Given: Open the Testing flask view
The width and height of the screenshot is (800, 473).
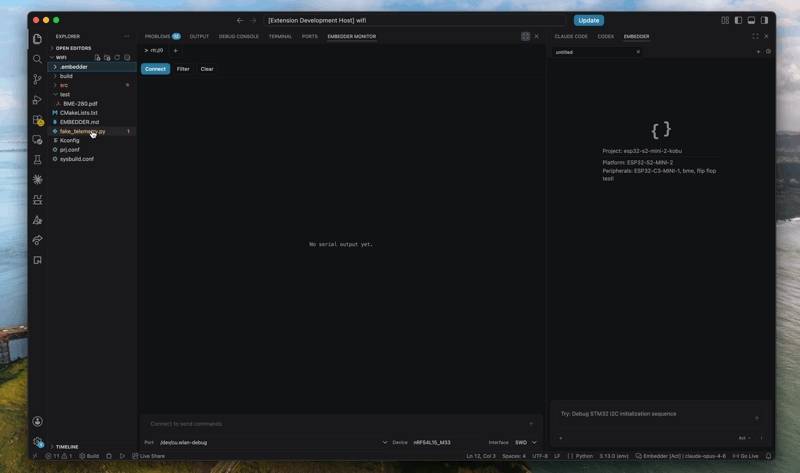Looking at the screenshot, I should tap(37, 160).
